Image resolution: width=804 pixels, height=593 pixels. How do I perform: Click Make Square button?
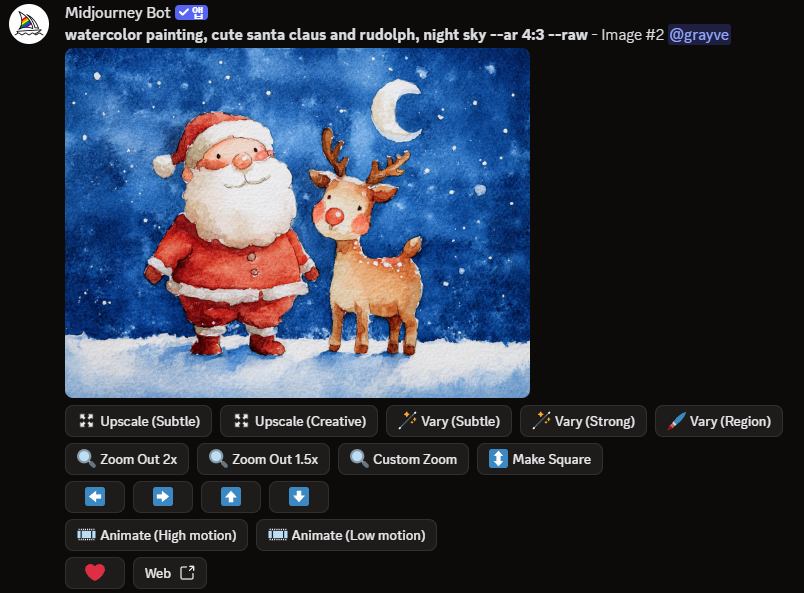539,459
